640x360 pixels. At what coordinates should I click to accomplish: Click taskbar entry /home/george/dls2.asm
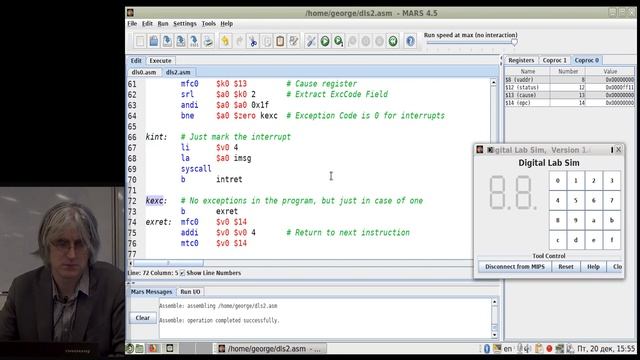[x=270, y=349]
